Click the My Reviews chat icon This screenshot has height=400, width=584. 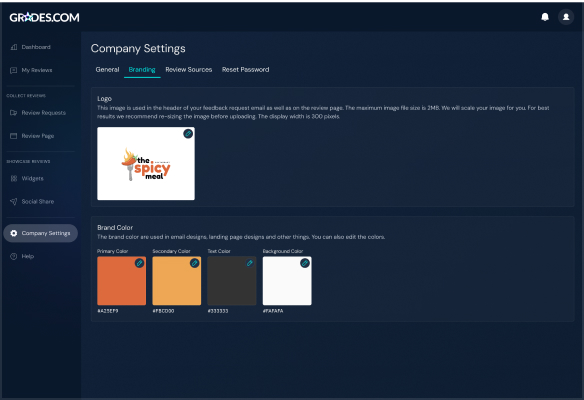14,70
